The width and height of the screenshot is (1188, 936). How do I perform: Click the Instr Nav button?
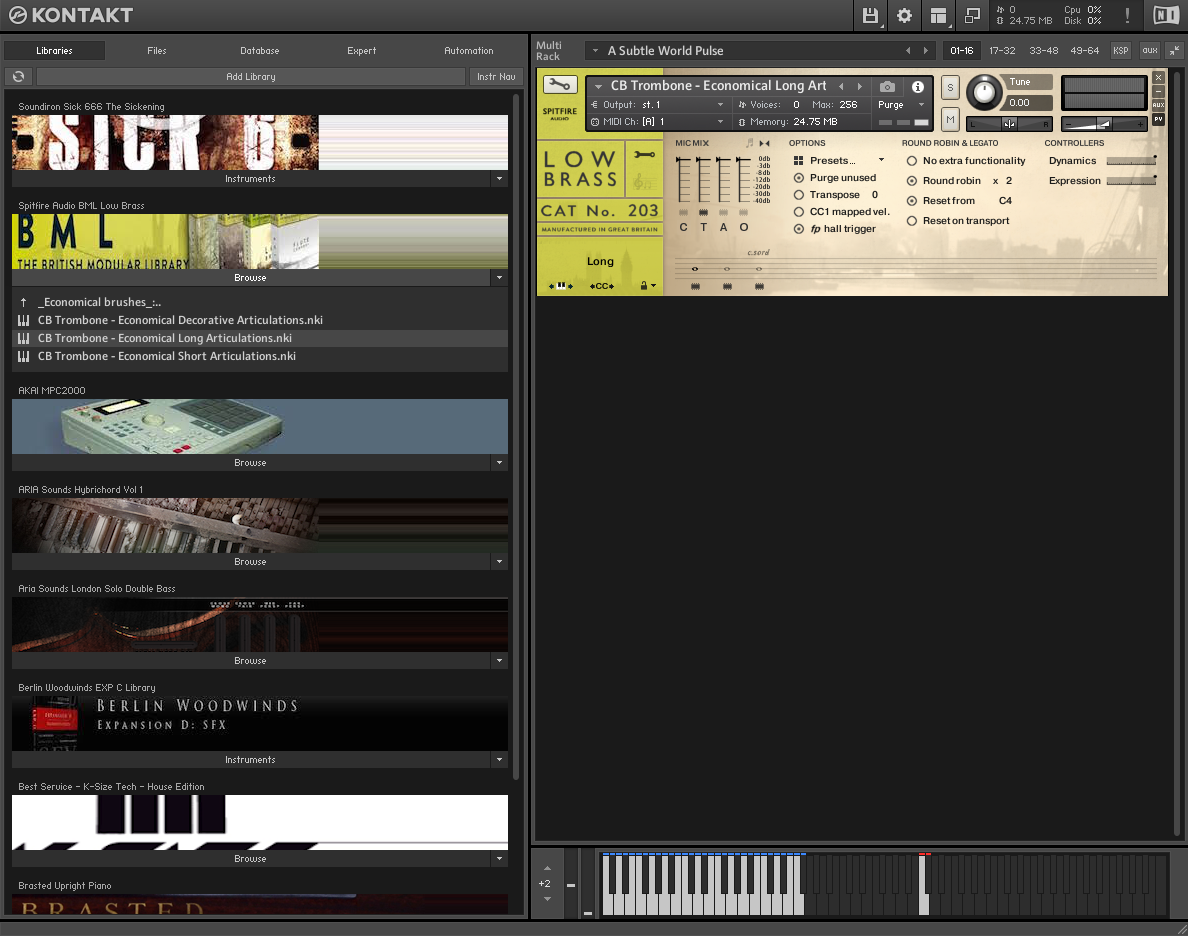coord(496,77)
